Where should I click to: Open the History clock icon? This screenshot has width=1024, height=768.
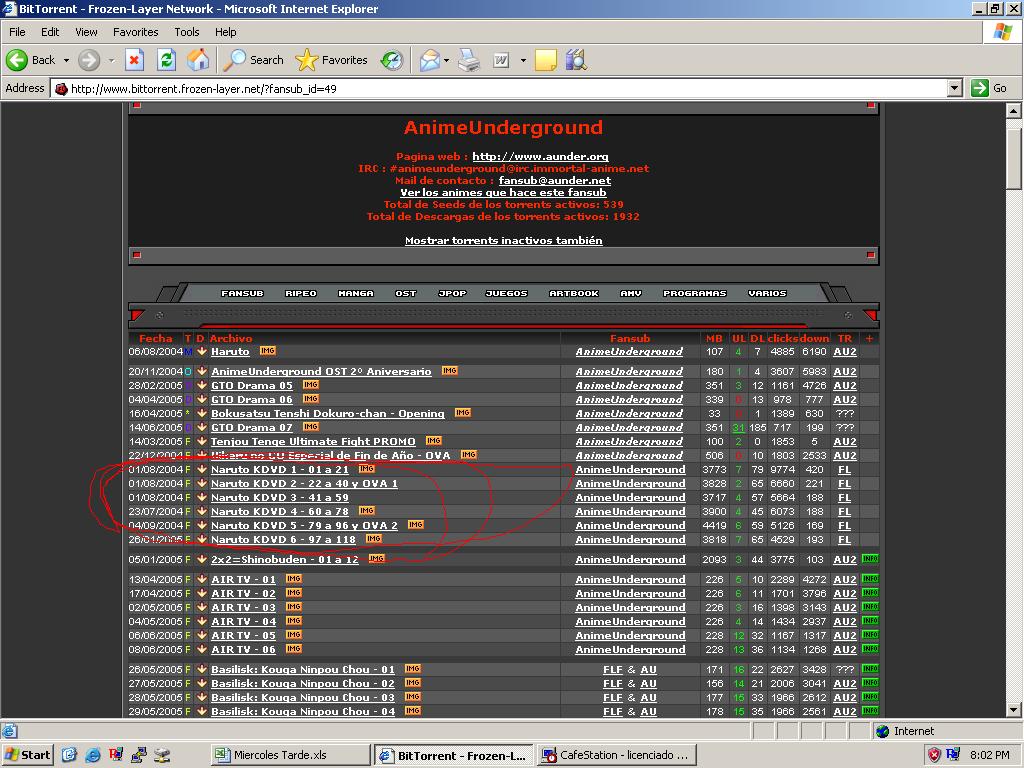[392, 60]
